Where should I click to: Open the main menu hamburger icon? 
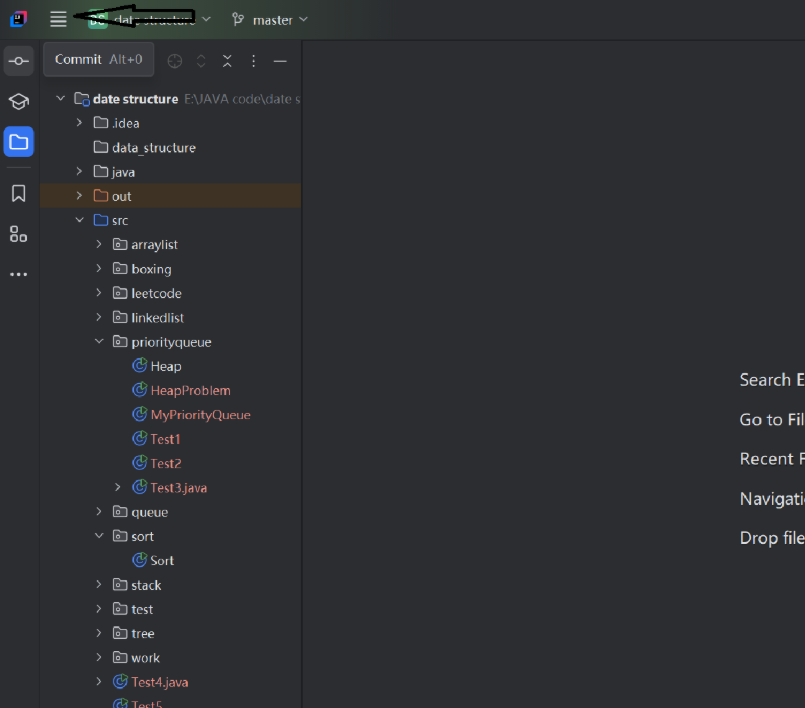[58, 20]
